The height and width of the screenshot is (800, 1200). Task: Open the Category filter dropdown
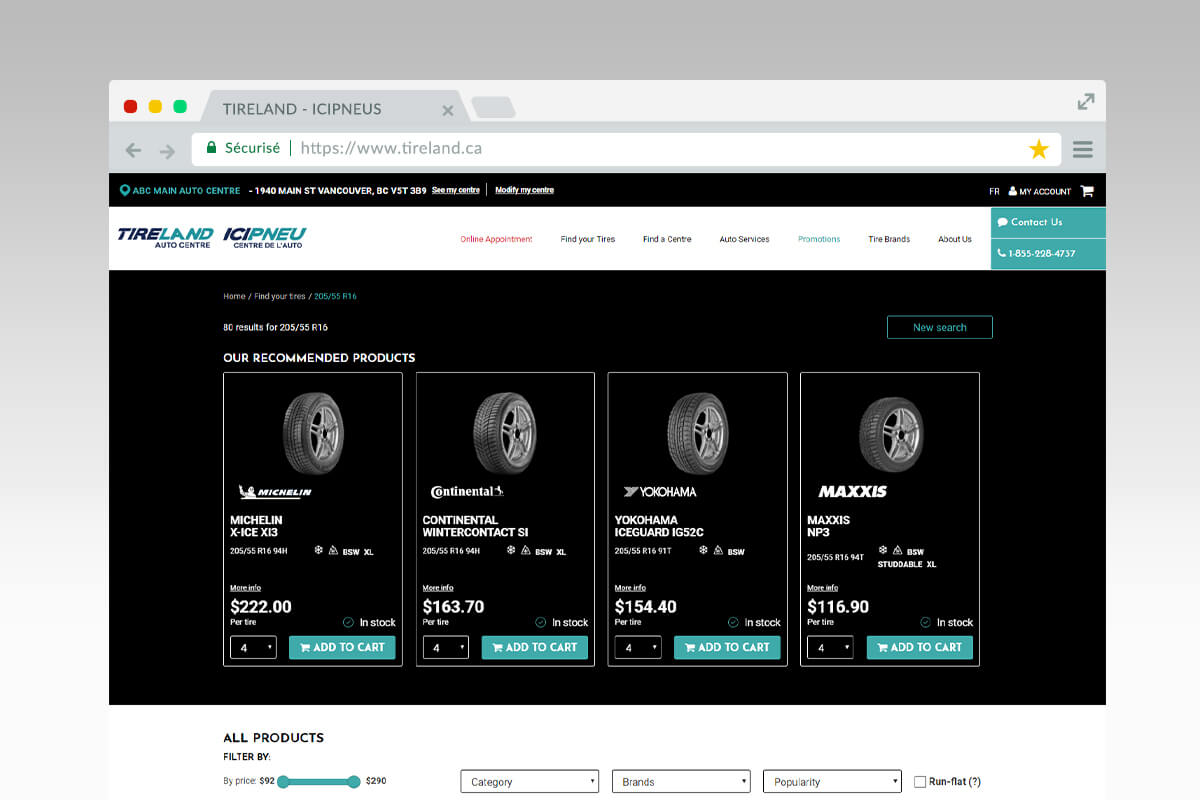(x=529, y=782)
